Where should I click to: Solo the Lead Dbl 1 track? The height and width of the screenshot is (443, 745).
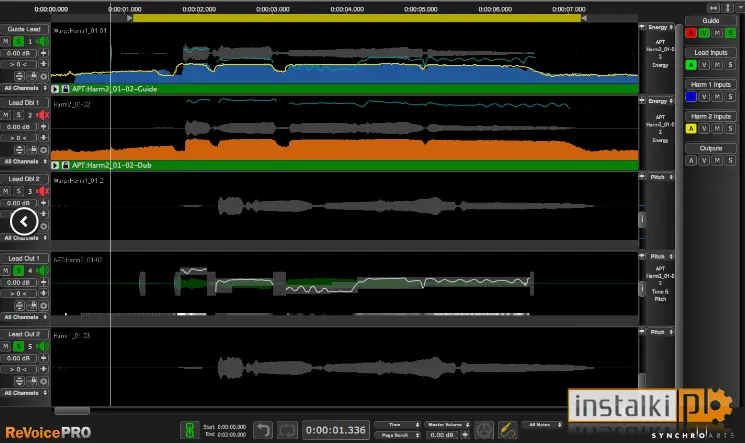click(x=18, y=115)
